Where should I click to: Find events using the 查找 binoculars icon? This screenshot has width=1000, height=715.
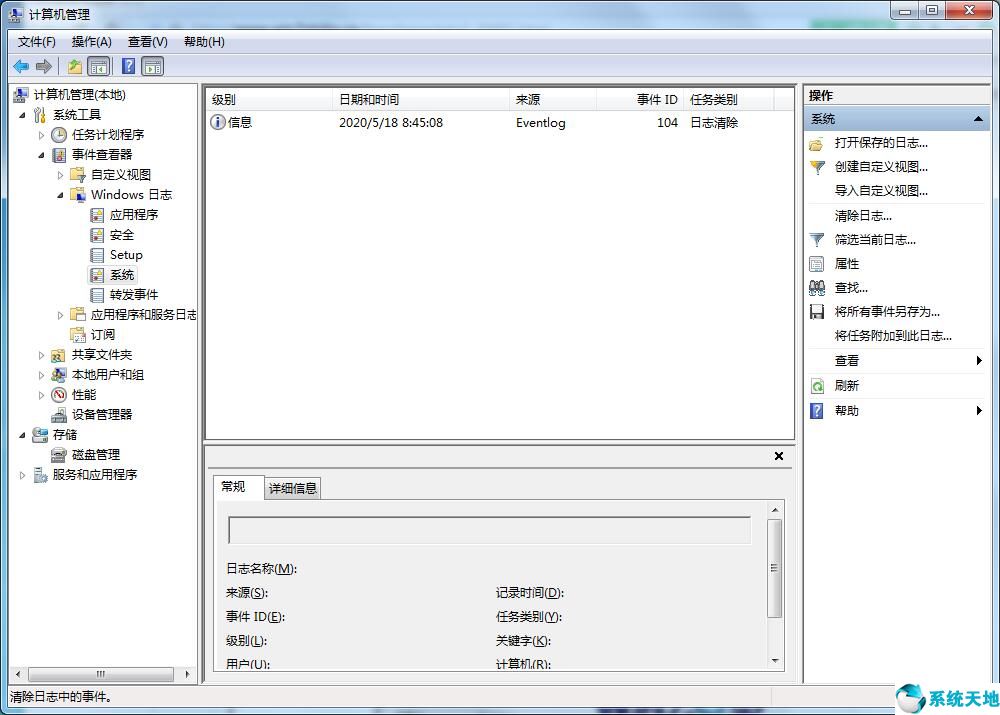point(818,287)
